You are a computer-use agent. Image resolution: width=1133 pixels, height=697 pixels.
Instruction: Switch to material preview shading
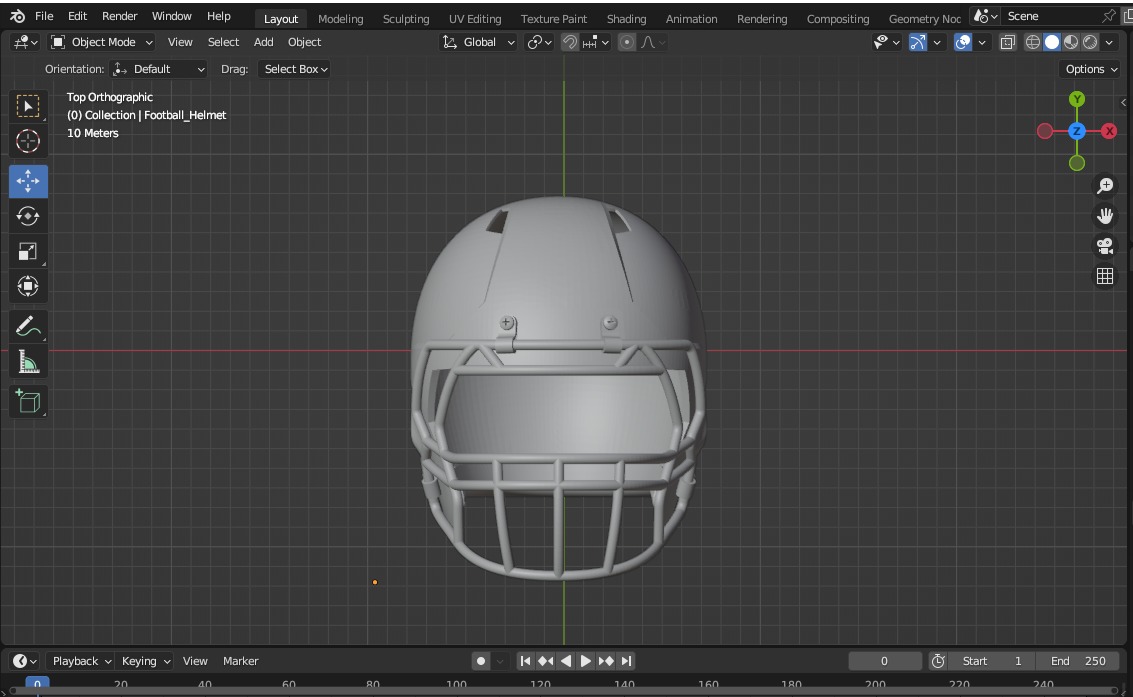tap(1071, 43)
